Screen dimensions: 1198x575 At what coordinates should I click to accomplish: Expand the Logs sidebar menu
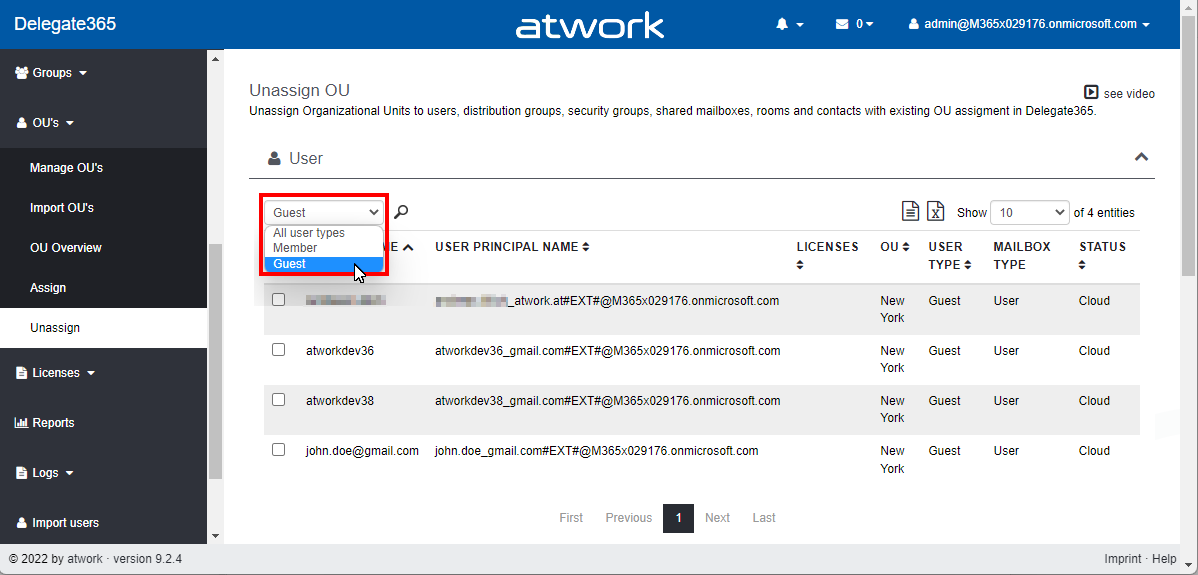45,473
